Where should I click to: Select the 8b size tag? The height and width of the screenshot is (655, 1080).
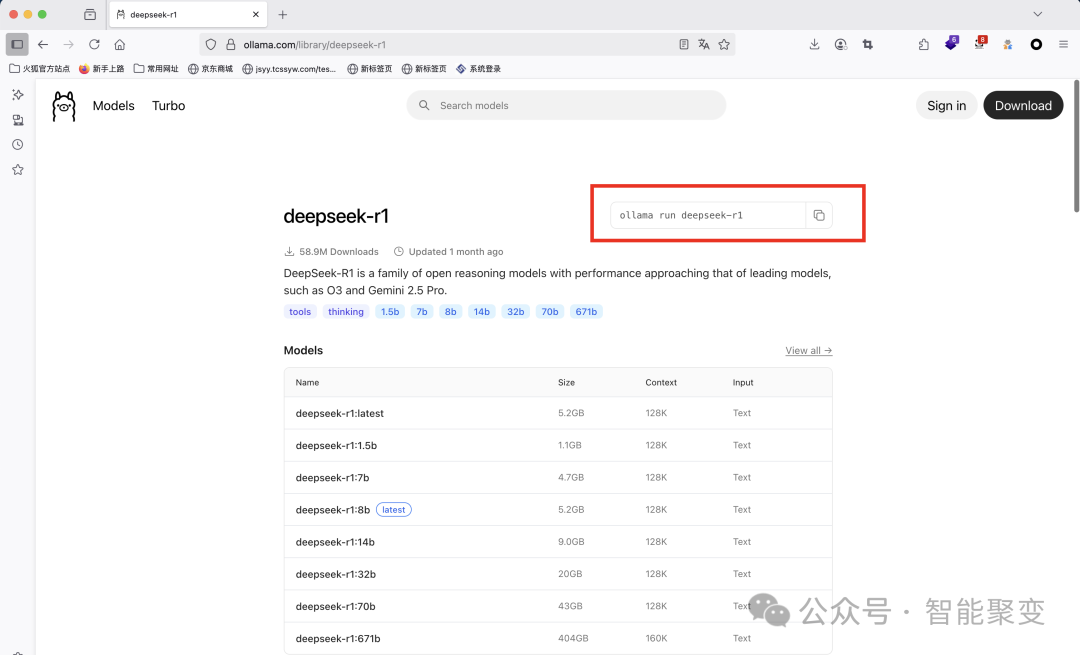(x=450, y=312)
